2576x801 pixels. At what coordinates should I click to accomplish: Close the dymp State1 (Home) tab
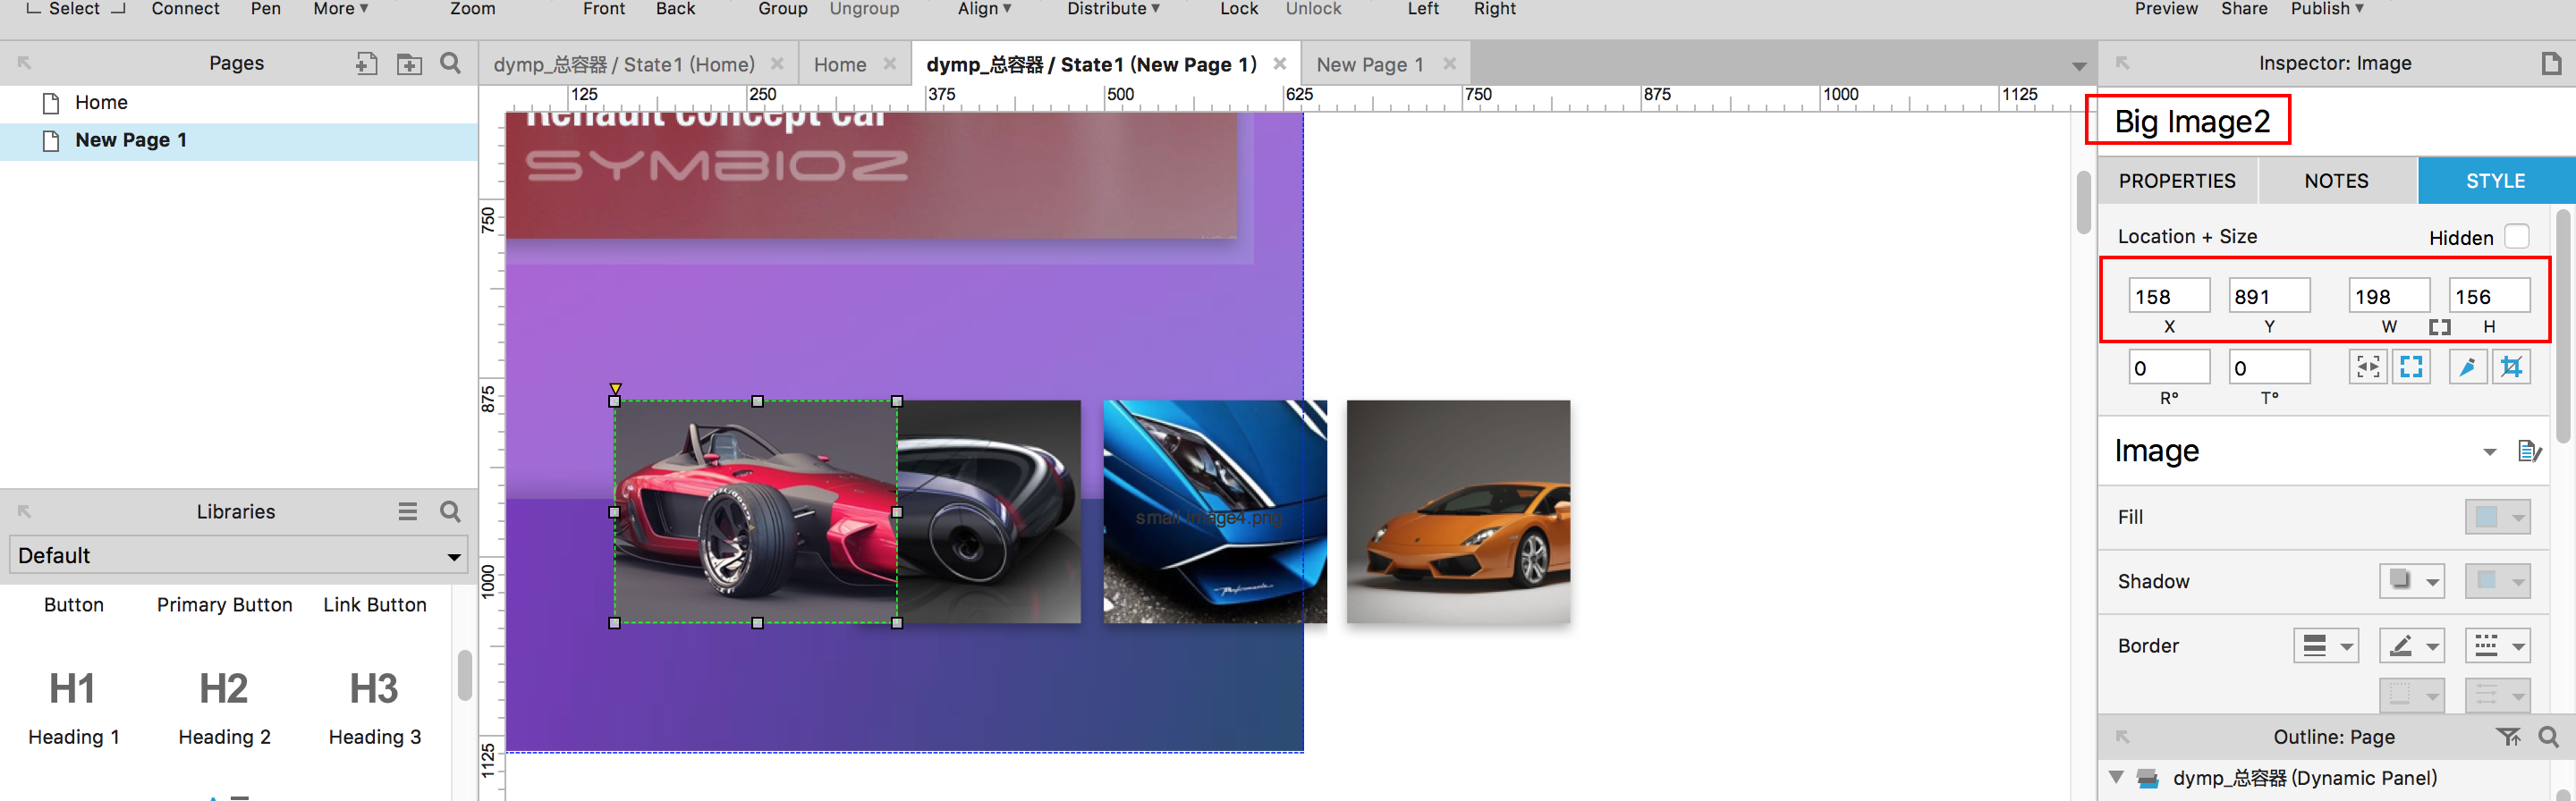[x=776, y=64]
